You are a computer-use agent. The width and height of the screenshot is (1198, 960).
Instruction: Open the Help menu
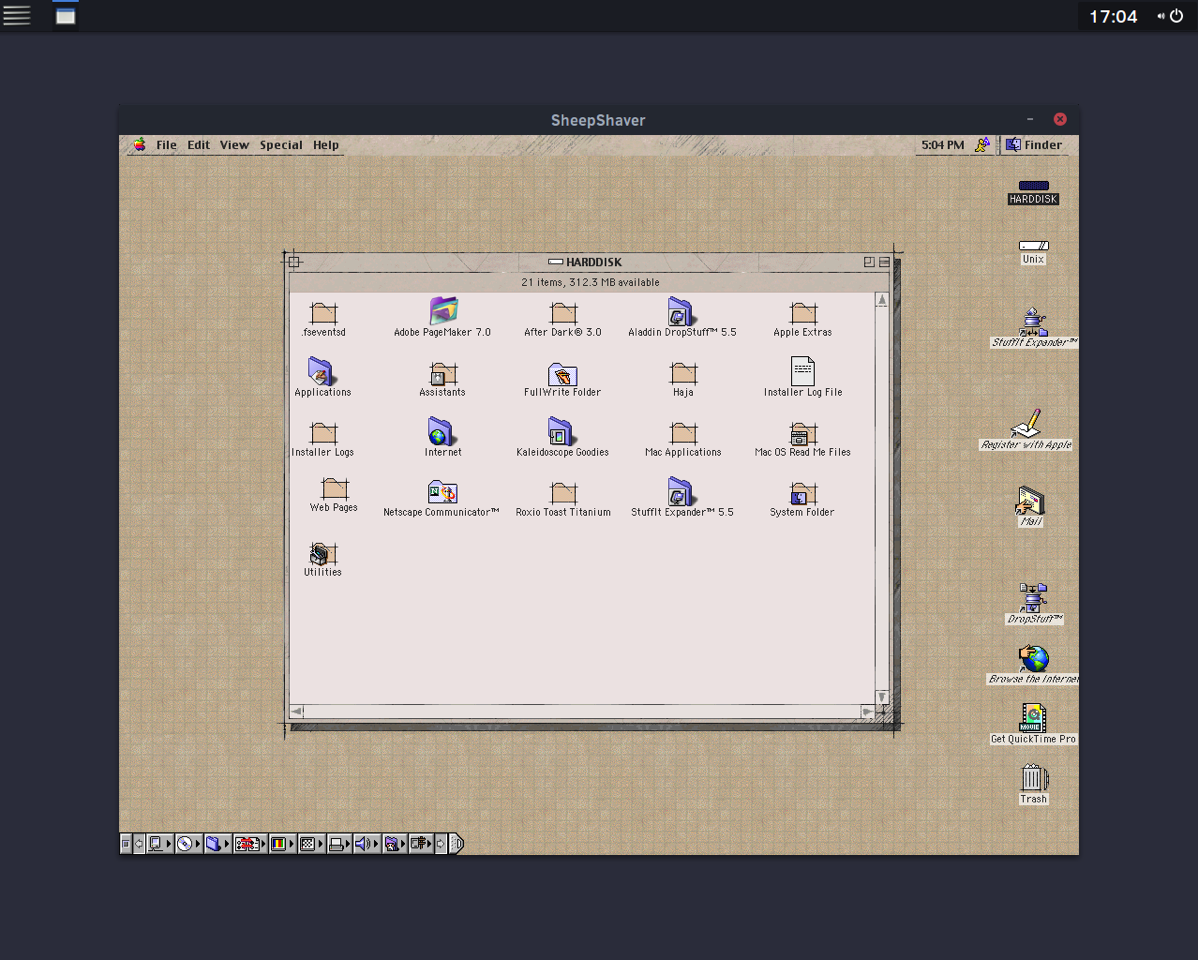tap(325, 144)
